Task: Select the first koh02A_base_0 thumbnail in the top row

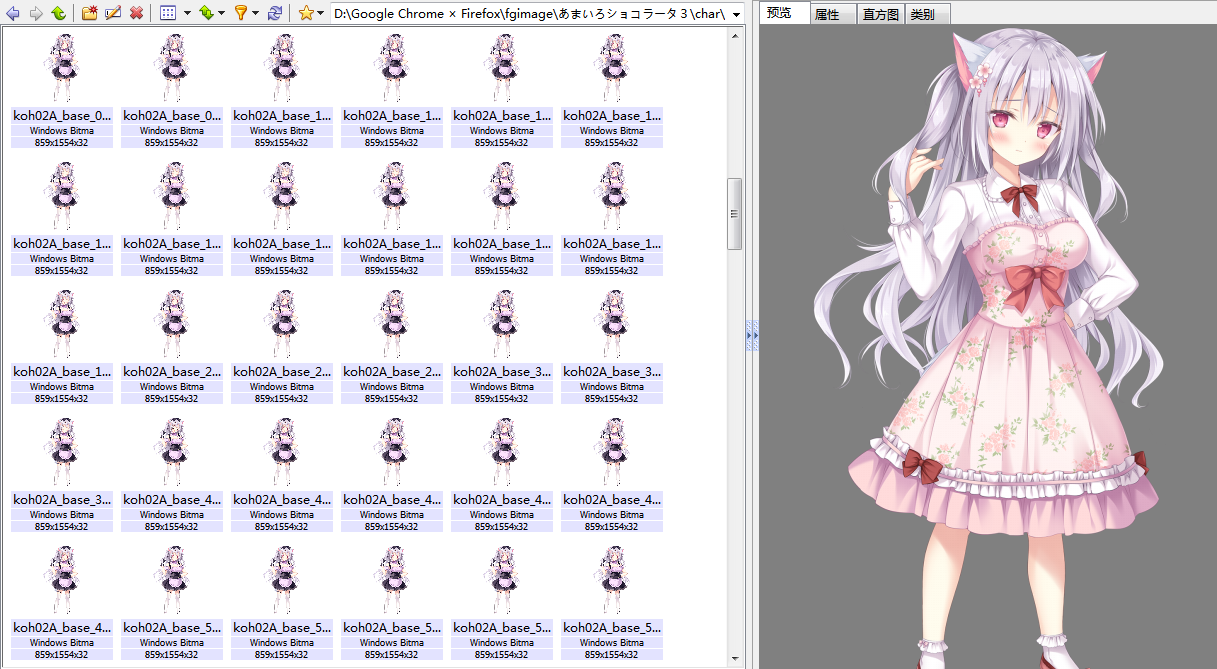Action: (62, 90)
